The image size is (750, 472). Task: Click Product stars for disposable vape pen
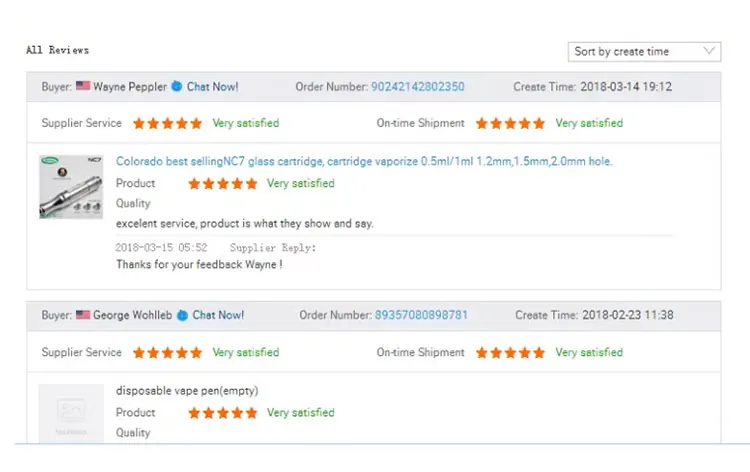click(x=222, y=413)
